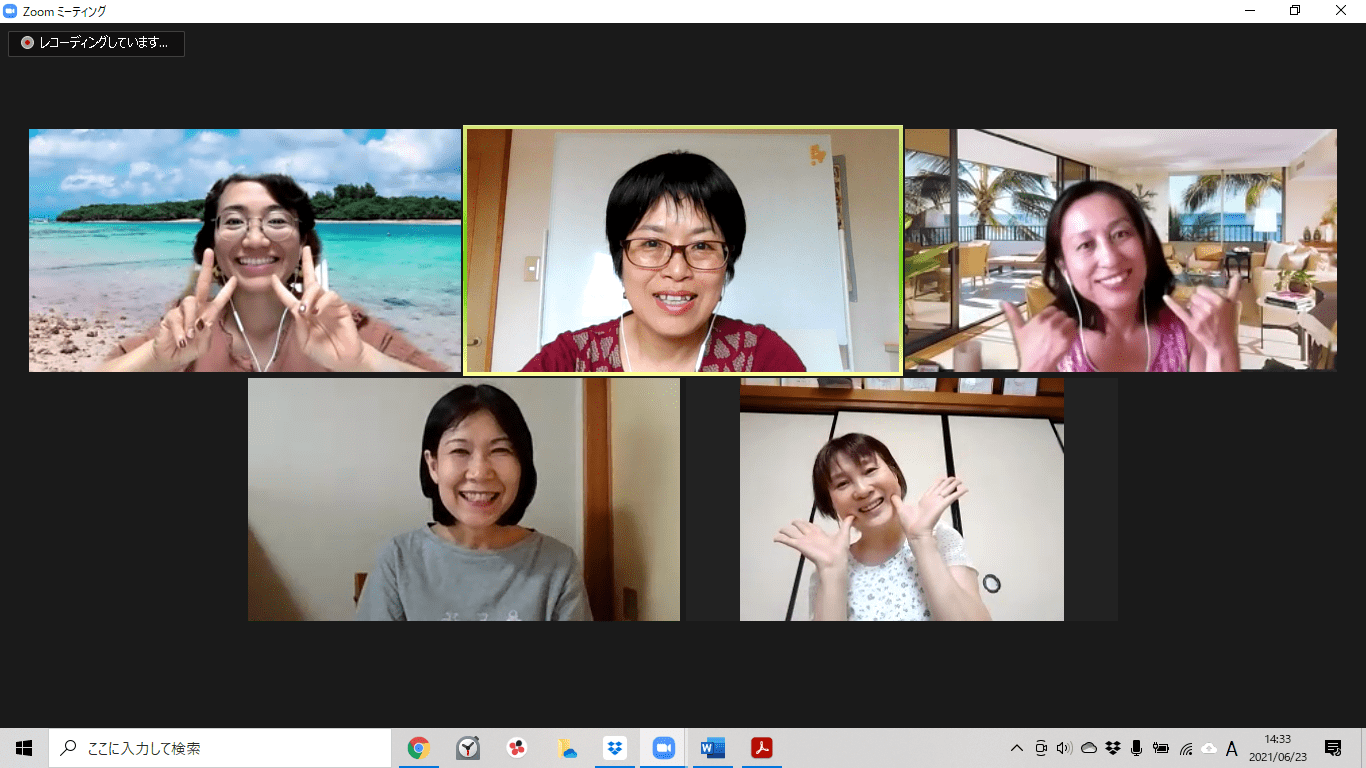The height and width of the screenshot is (768, 1366).
Task: Open the red petal app in taskbar
Action: click(x=517, y=748)
